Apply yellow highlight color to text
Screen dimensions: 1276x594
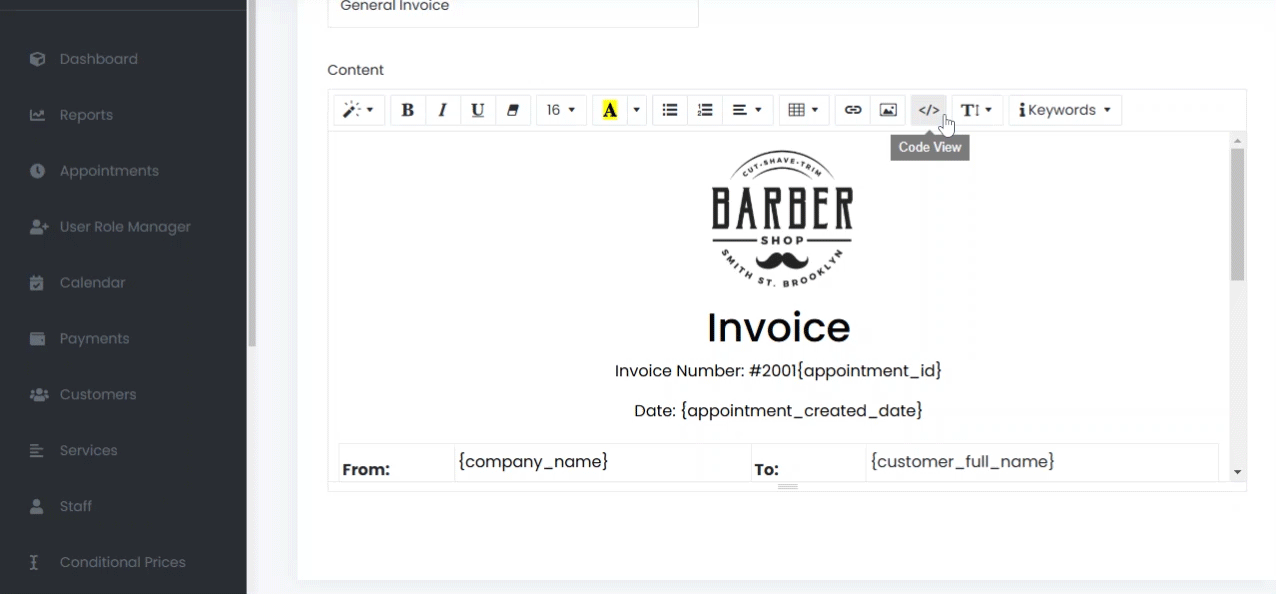click(x=609, y=110)
